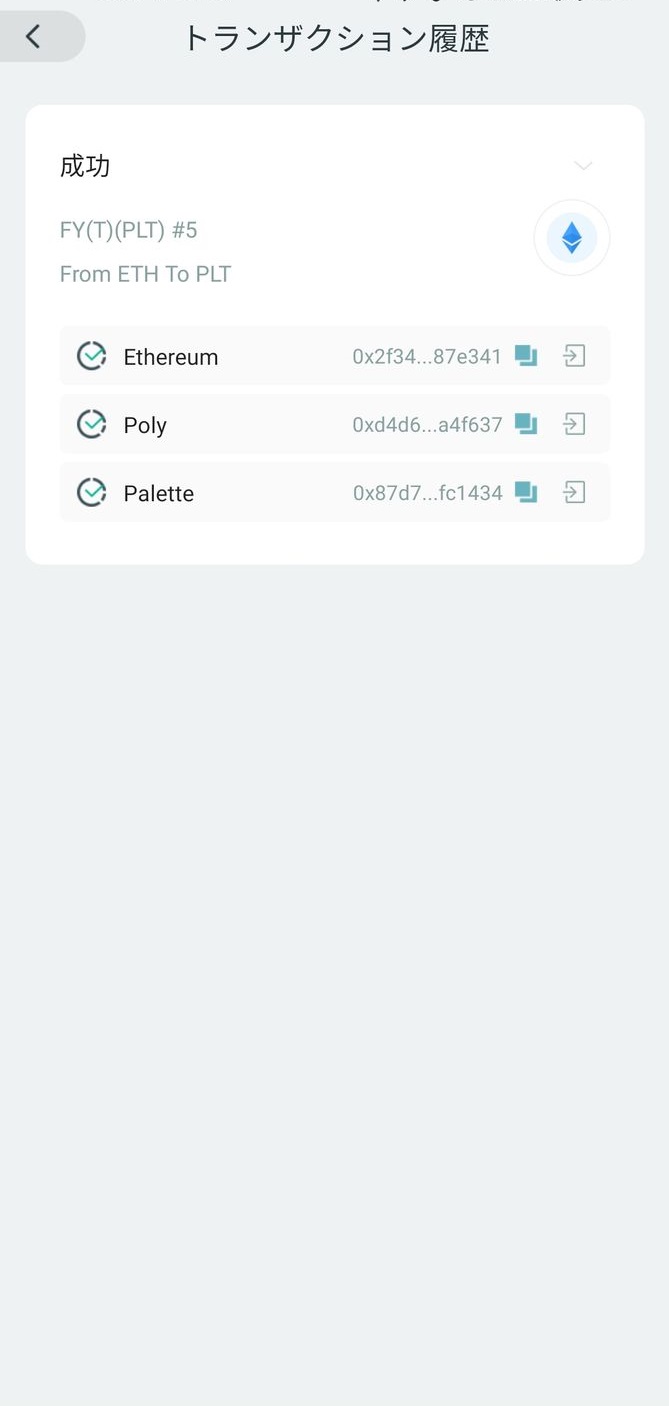Copy the Poly transaction hash

click(x=525, y=424)
